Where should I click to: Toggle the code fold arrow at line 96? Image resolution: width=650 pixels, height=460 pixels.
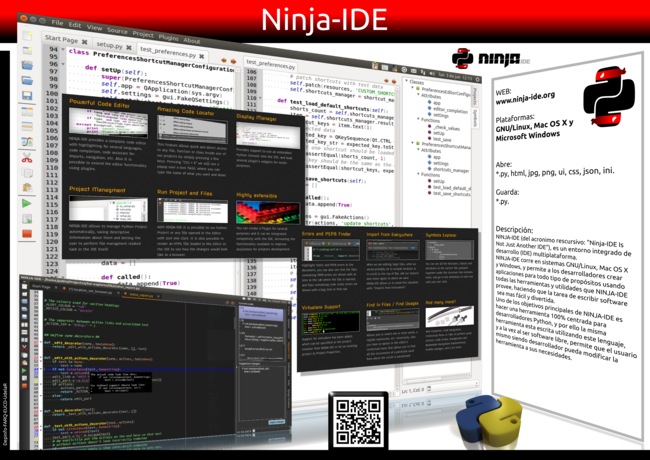point(63,64)
